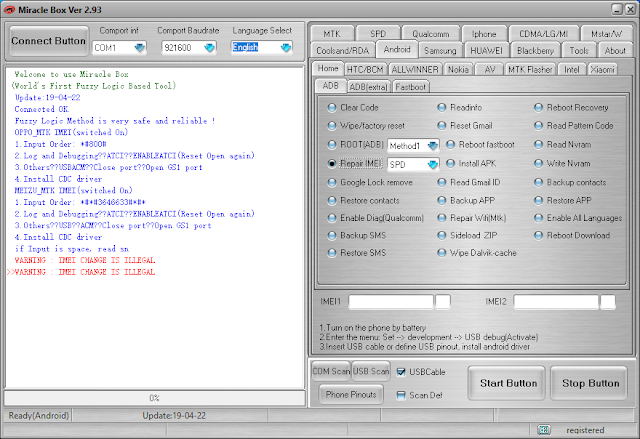The width and height of the screenshot is (640, 439).
Task: Open the Comport Baudrate 921600 dropdown
Action: [x=209, y=48]
